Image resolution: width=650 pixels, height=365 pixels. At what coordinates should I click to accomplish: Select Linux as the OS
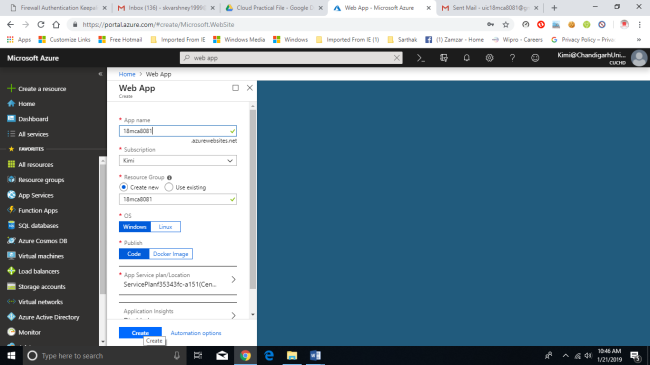click(x=165, y=227)
